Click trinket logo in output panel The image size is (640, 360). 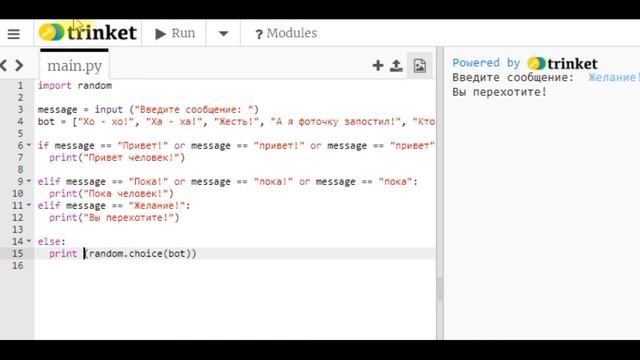562,64
